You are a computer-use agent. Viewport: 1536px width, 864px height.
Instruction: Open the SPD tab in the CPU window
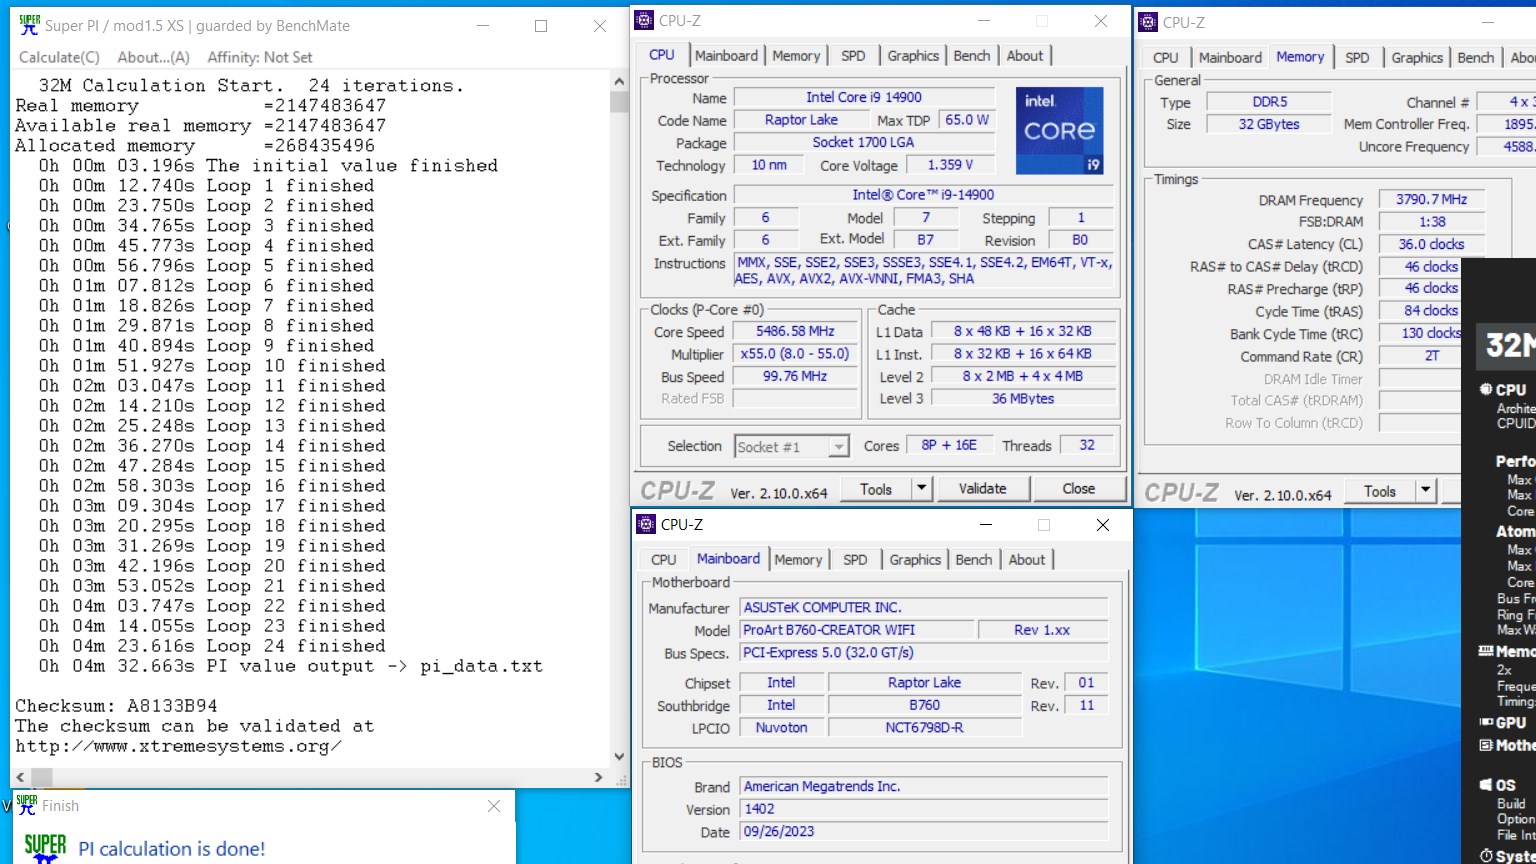pos(853,56)
